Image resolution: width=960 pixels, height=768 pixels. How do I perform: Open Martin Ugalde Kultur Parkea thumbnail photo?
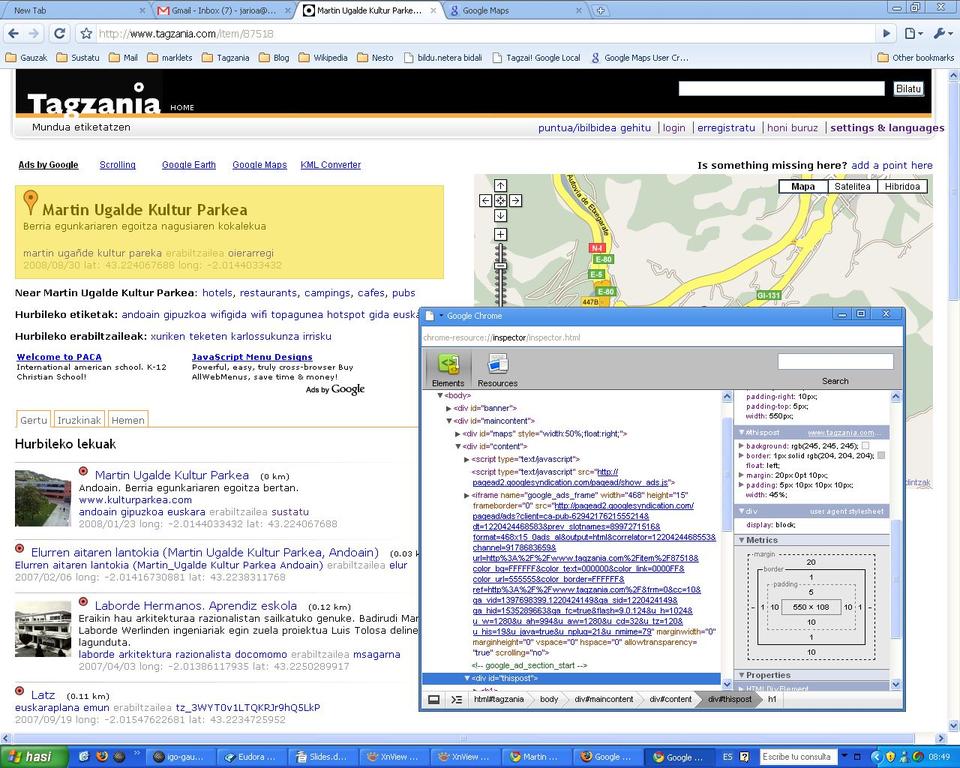43,499
